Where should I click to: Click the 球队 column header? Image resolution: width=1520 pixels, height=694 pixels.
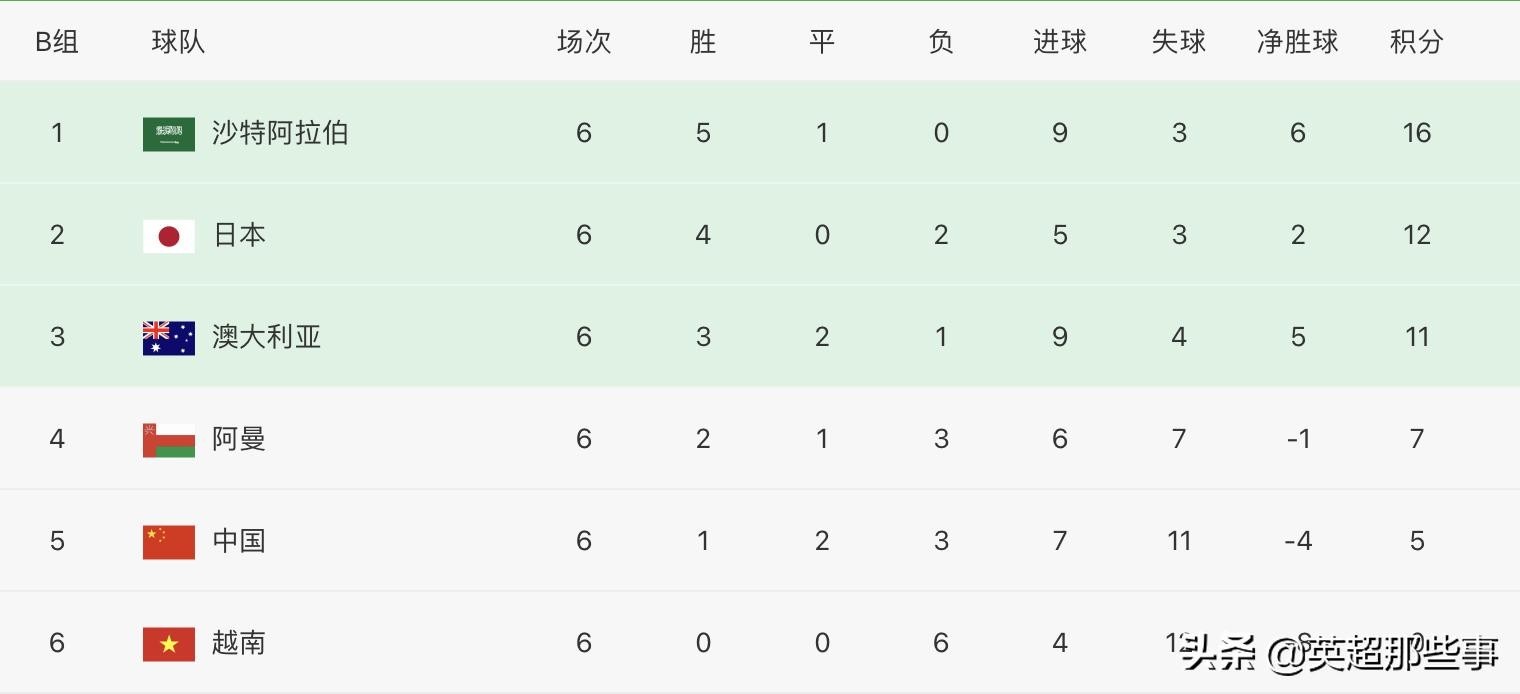pyautogui.click(x=178, y=42)
